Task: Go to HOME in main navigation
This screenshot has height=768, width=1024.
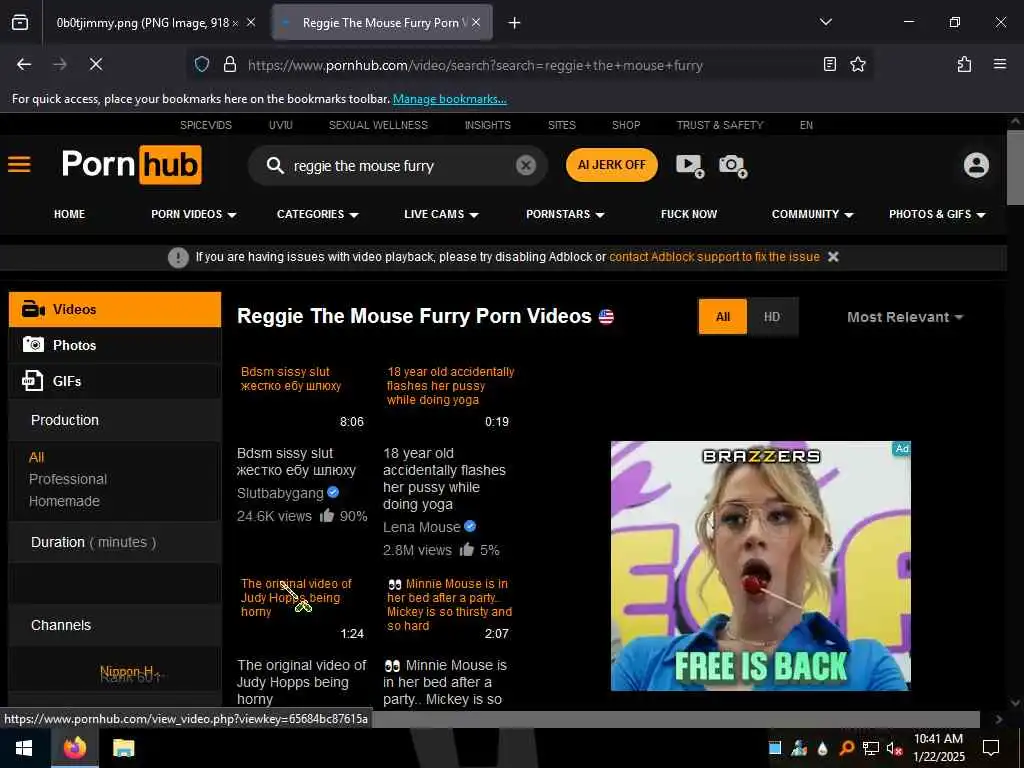Action: [x=69, y=214]
